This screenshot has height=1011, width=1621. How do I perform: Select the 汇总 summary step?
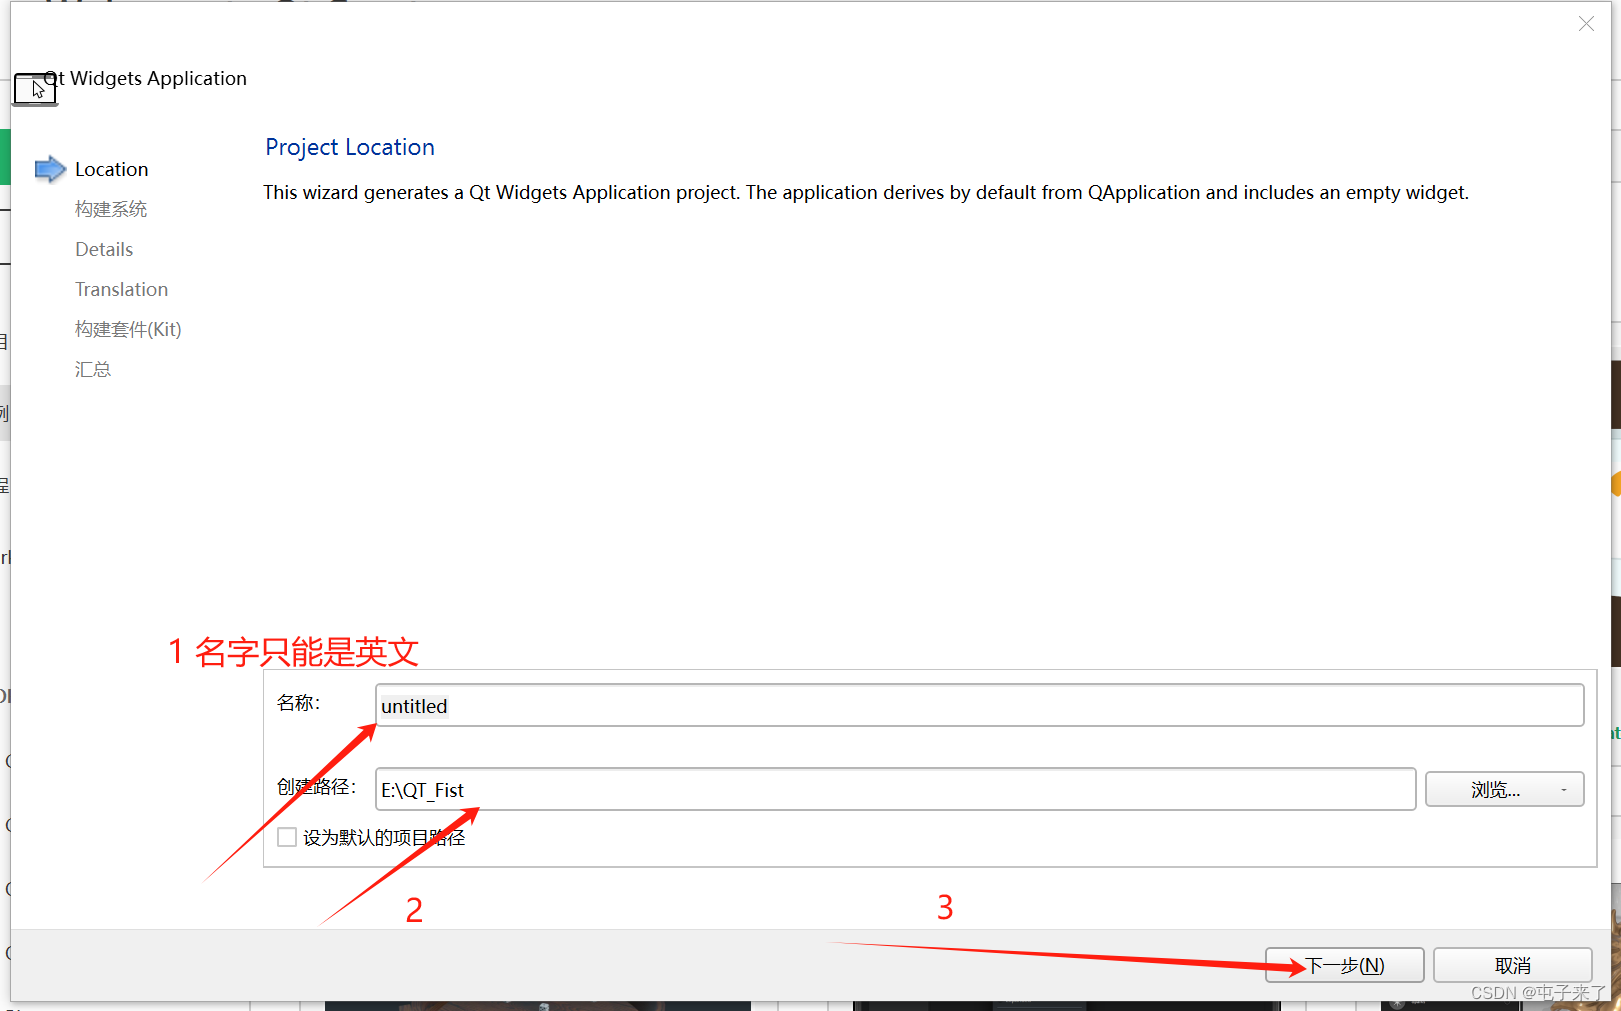point(92,368)
